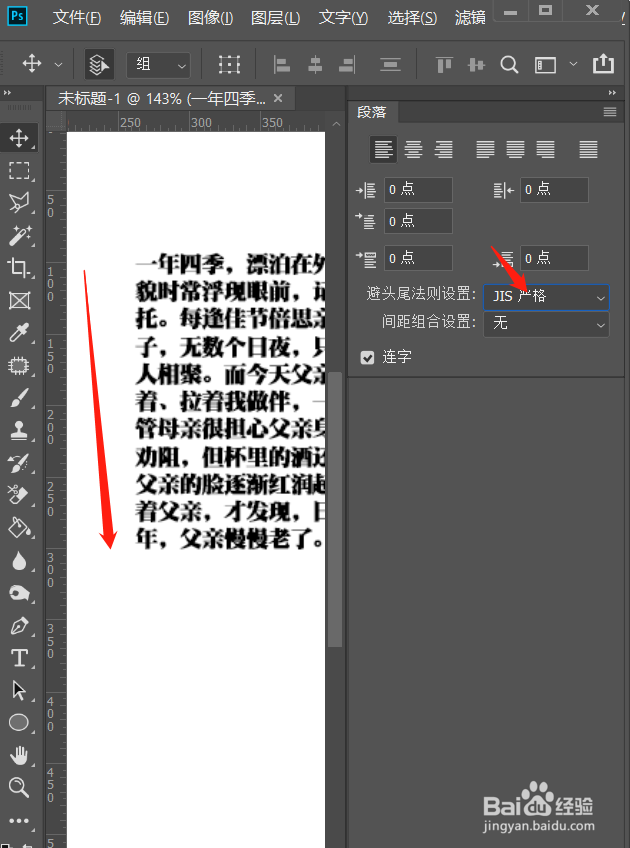Open the 避头尾法则设置 JIS 严格 dropdown

(x=546, y=297)
